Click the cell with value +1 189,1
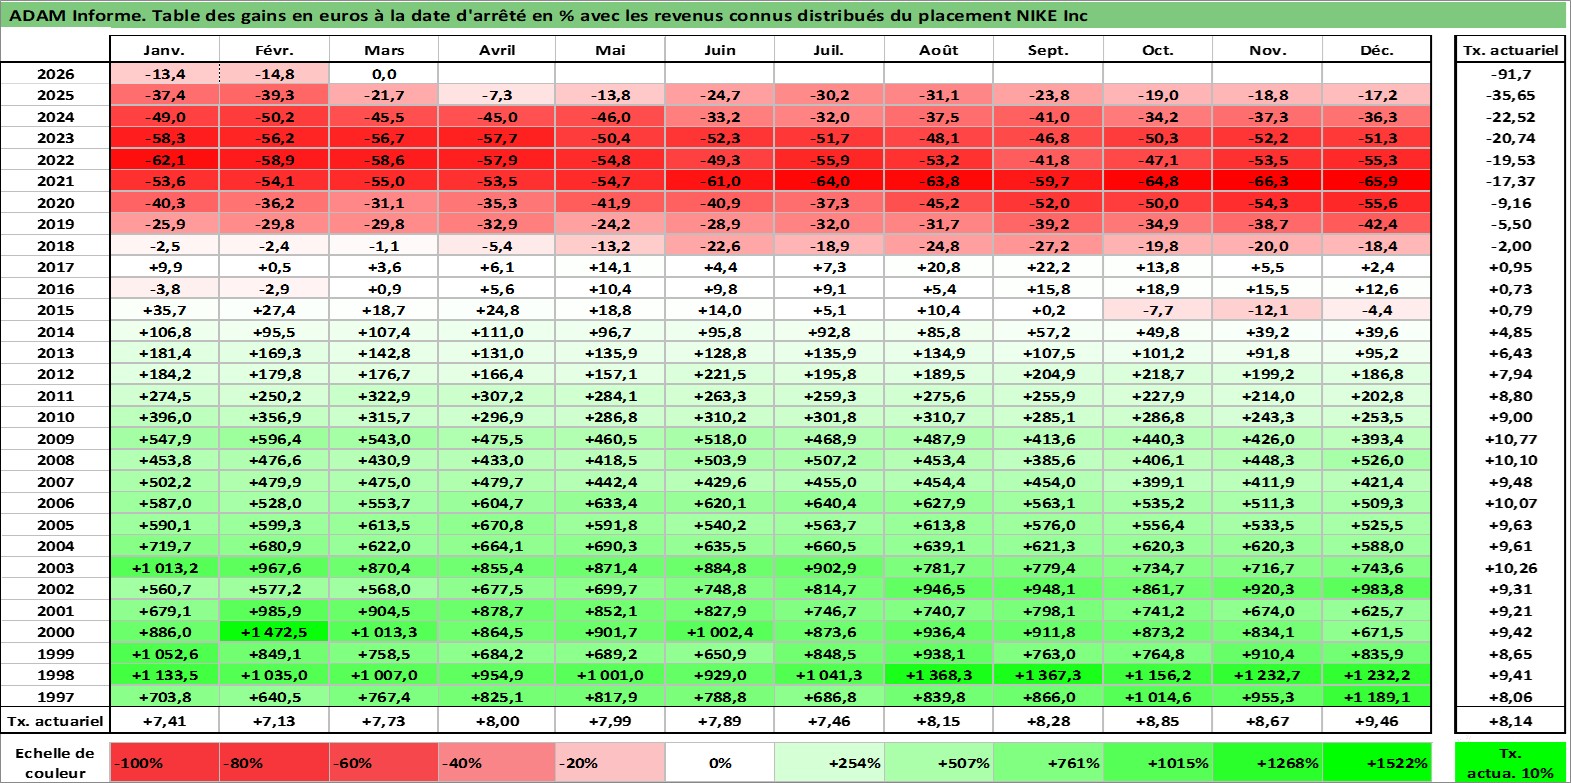This screenshot has height=783, width=1571. point(1377,697)
